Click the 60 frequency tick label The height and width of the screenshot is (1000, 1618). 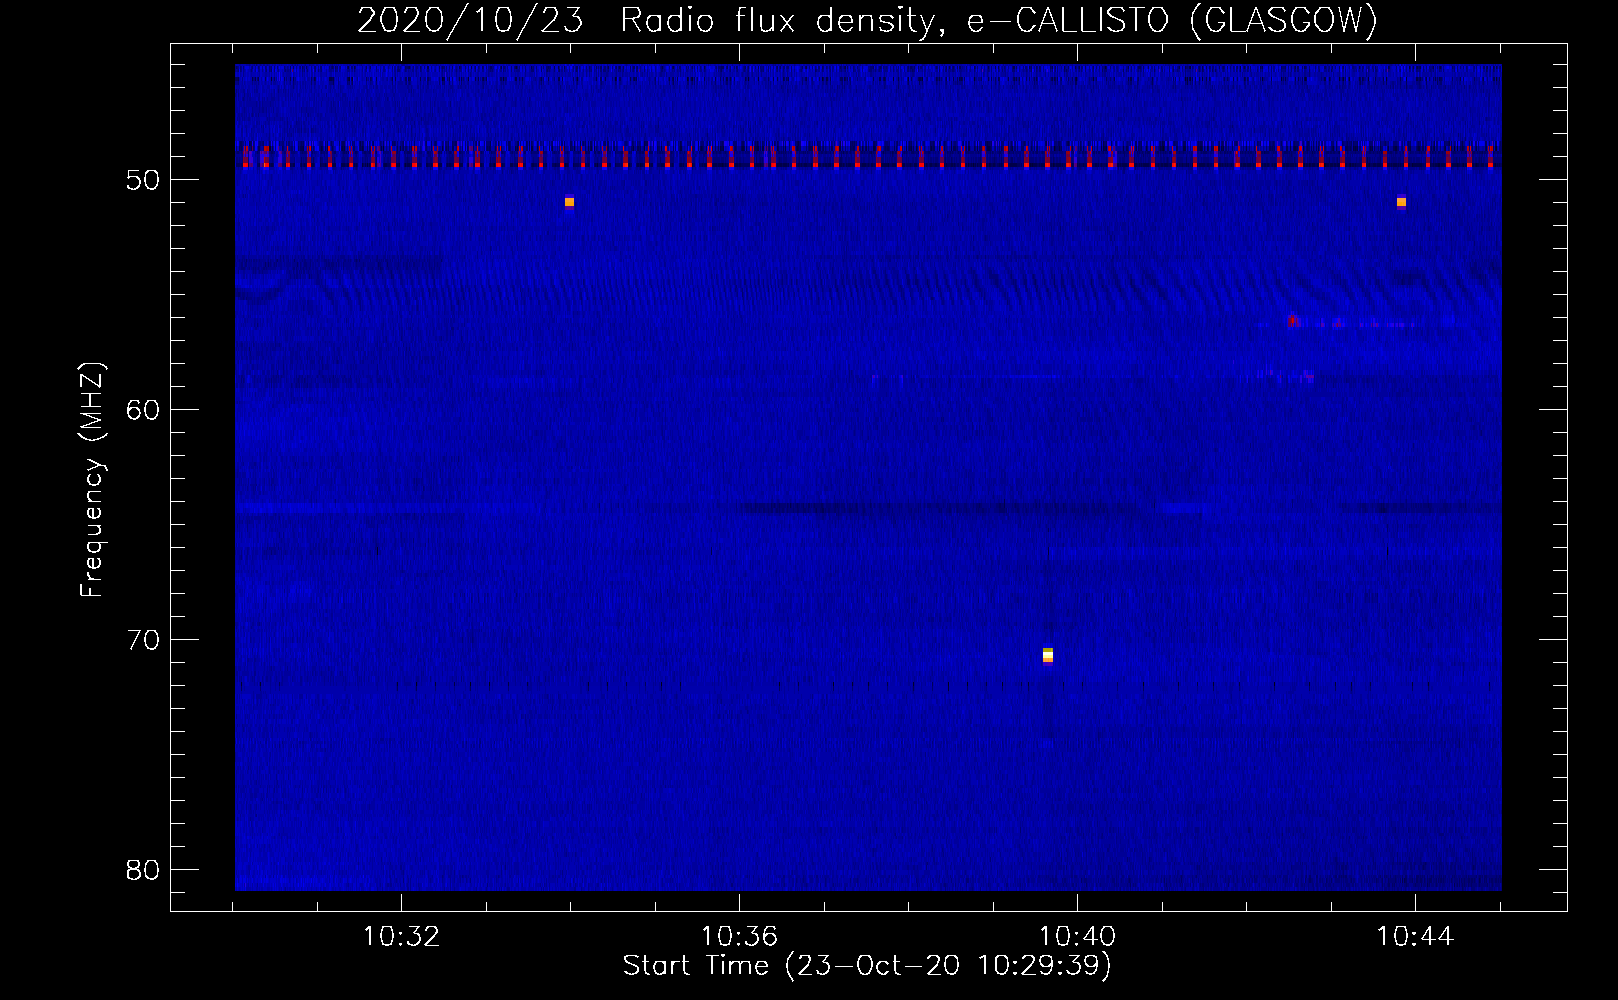(x=144, y=410)
